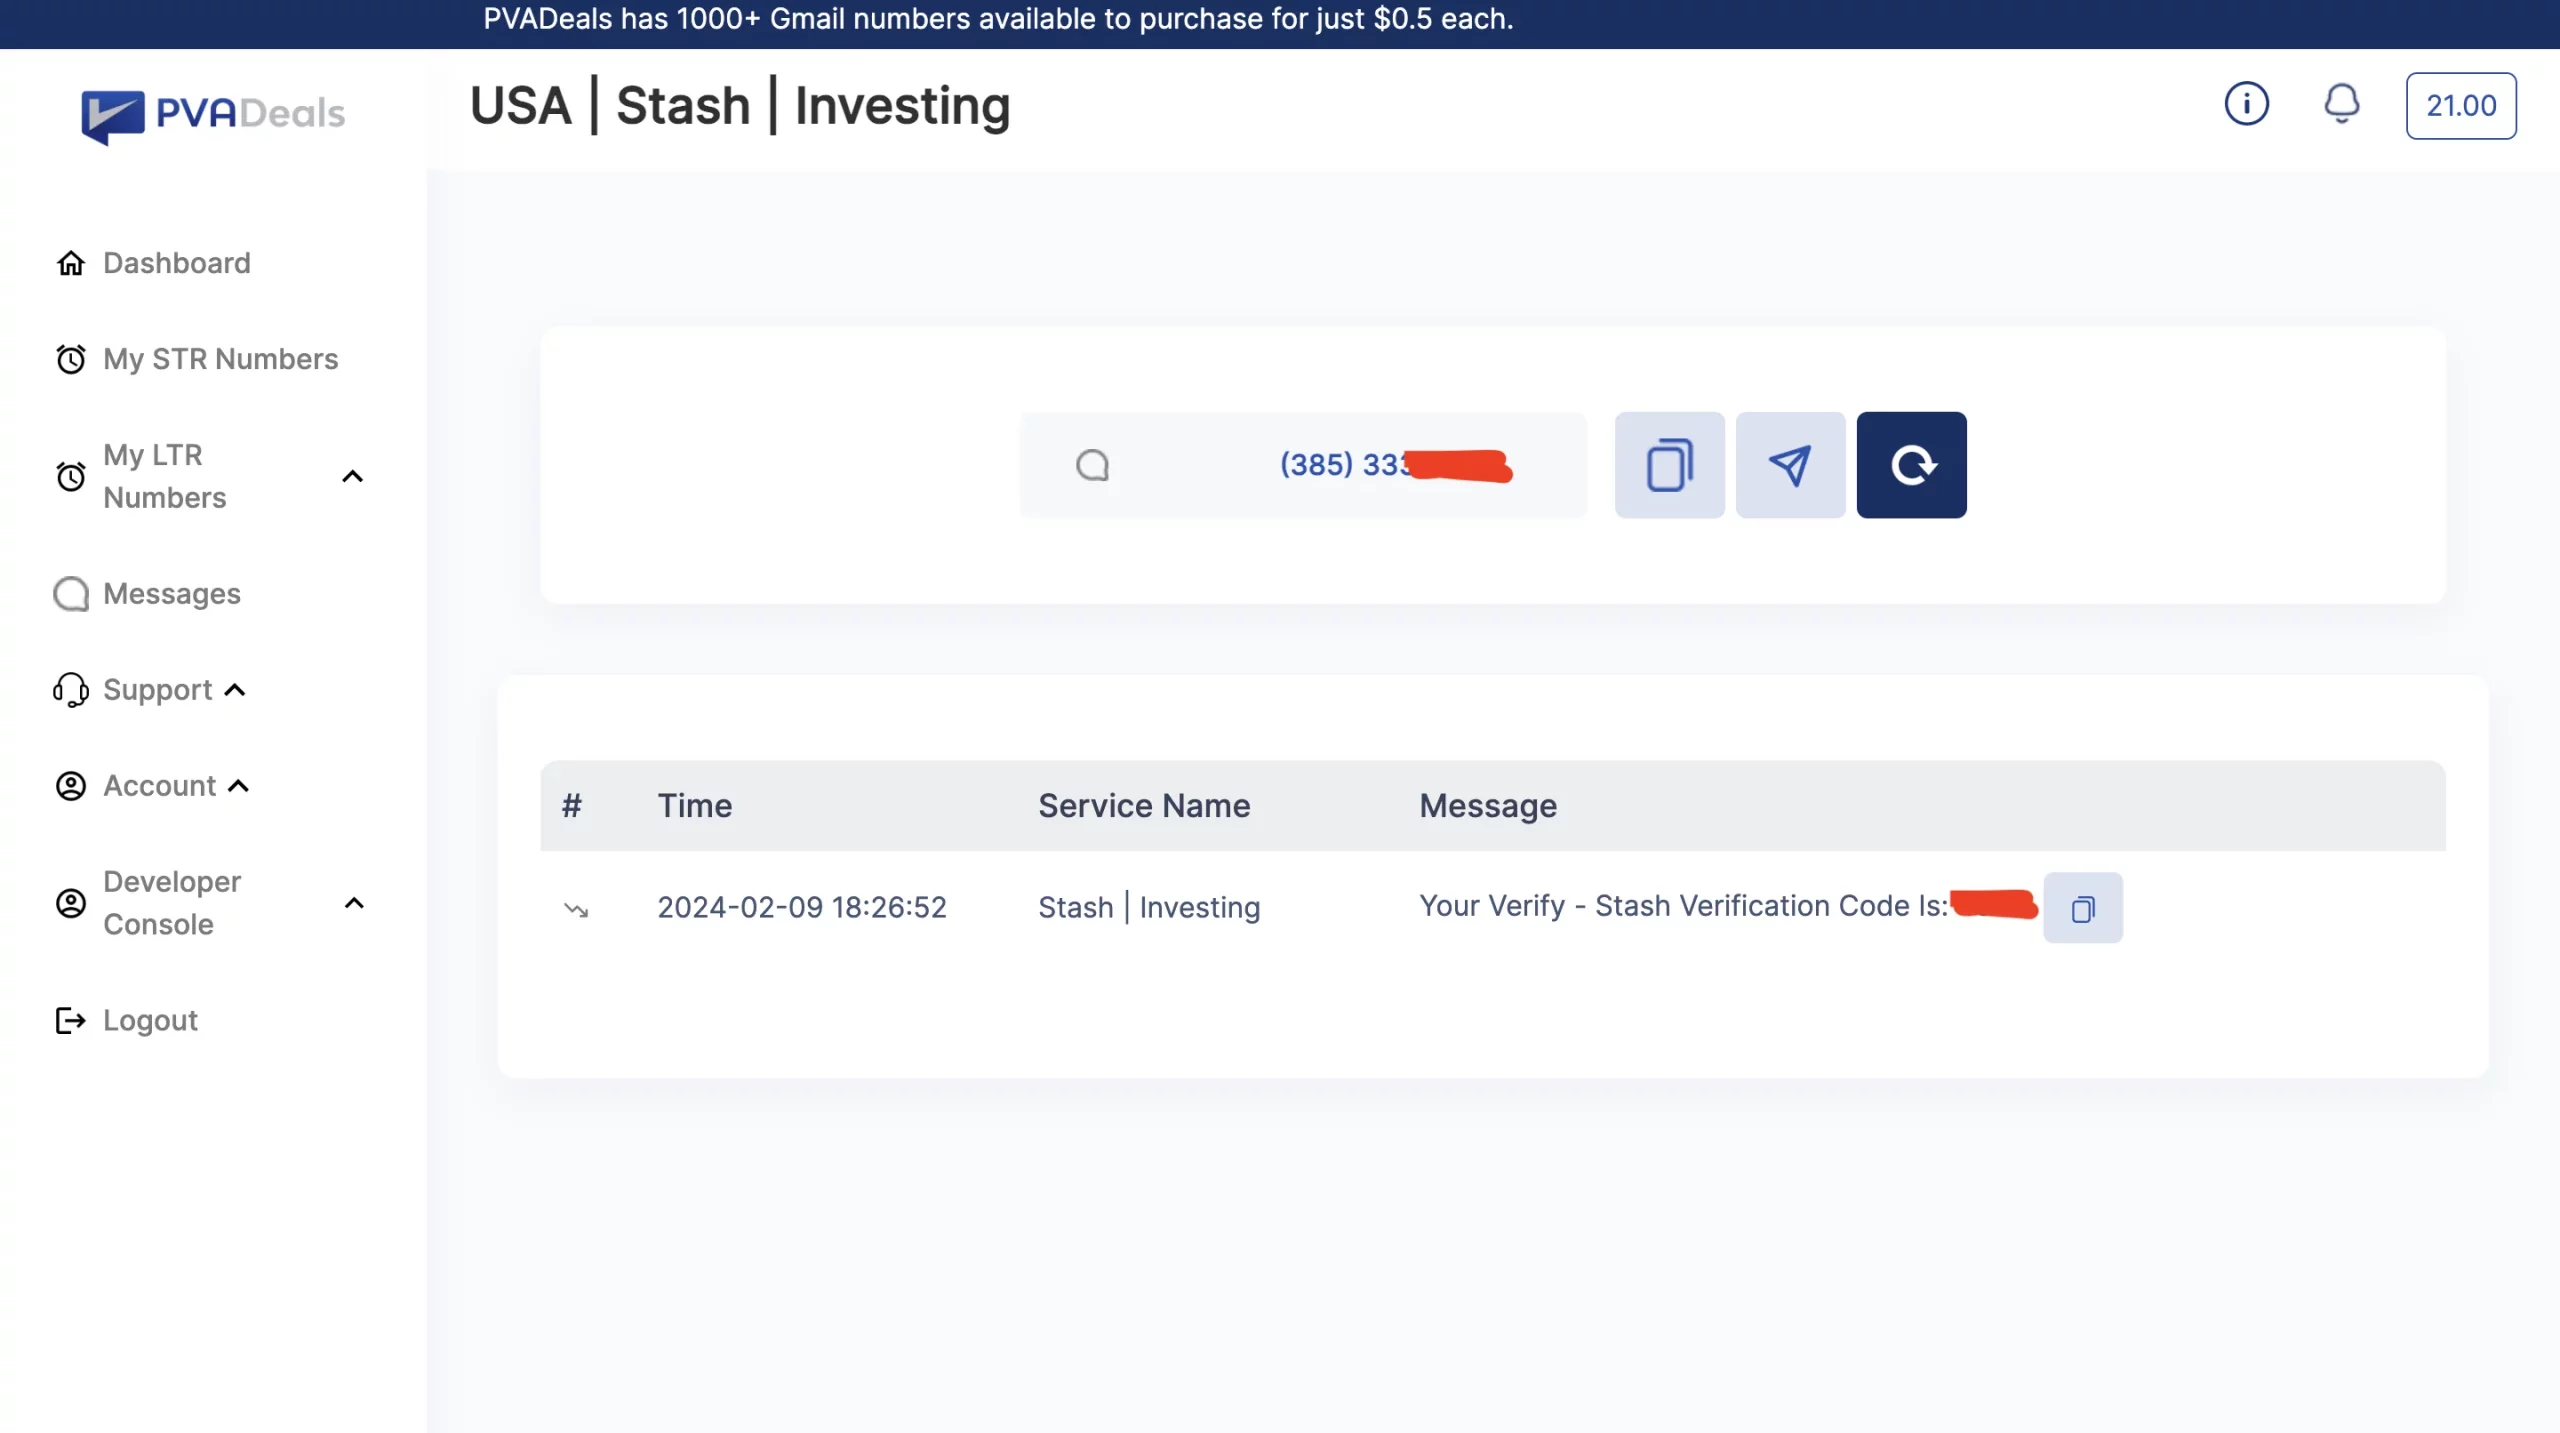2560x1433 pixels.
Task: Open Dashboard from sidebar
Action: [x=176, y=263]
